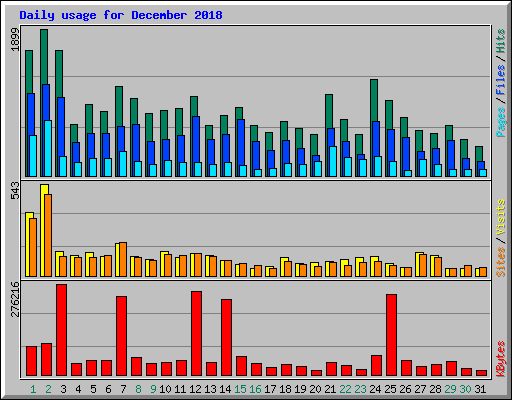Select day 10 on the date axis
512x400 pixels.
coord(165,389)
